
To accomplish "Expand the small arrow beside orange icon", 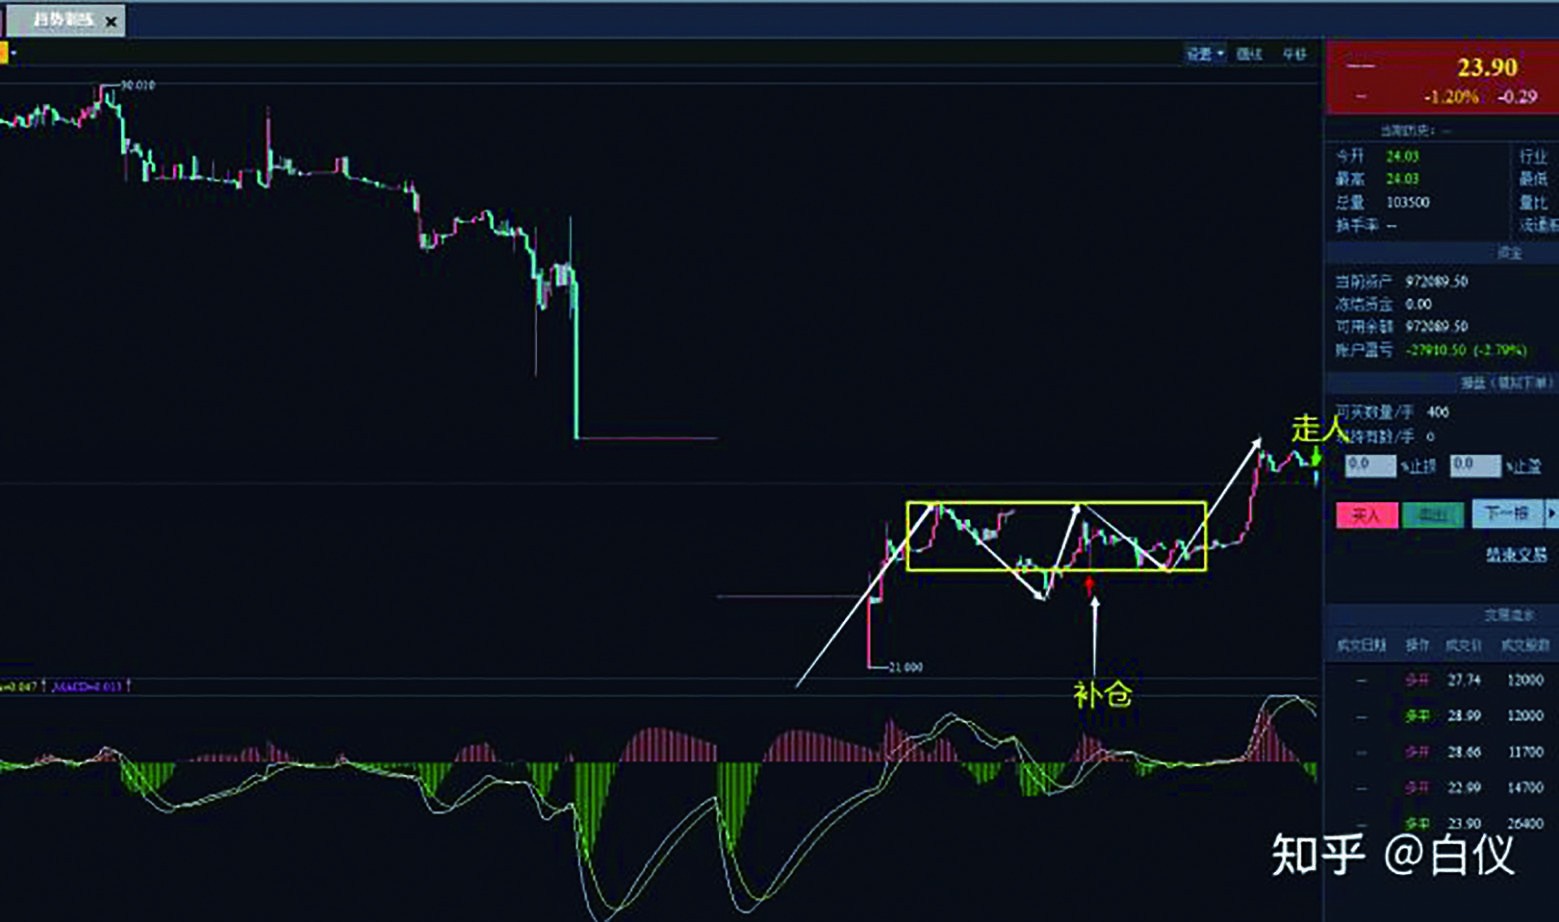I will 14,53.
